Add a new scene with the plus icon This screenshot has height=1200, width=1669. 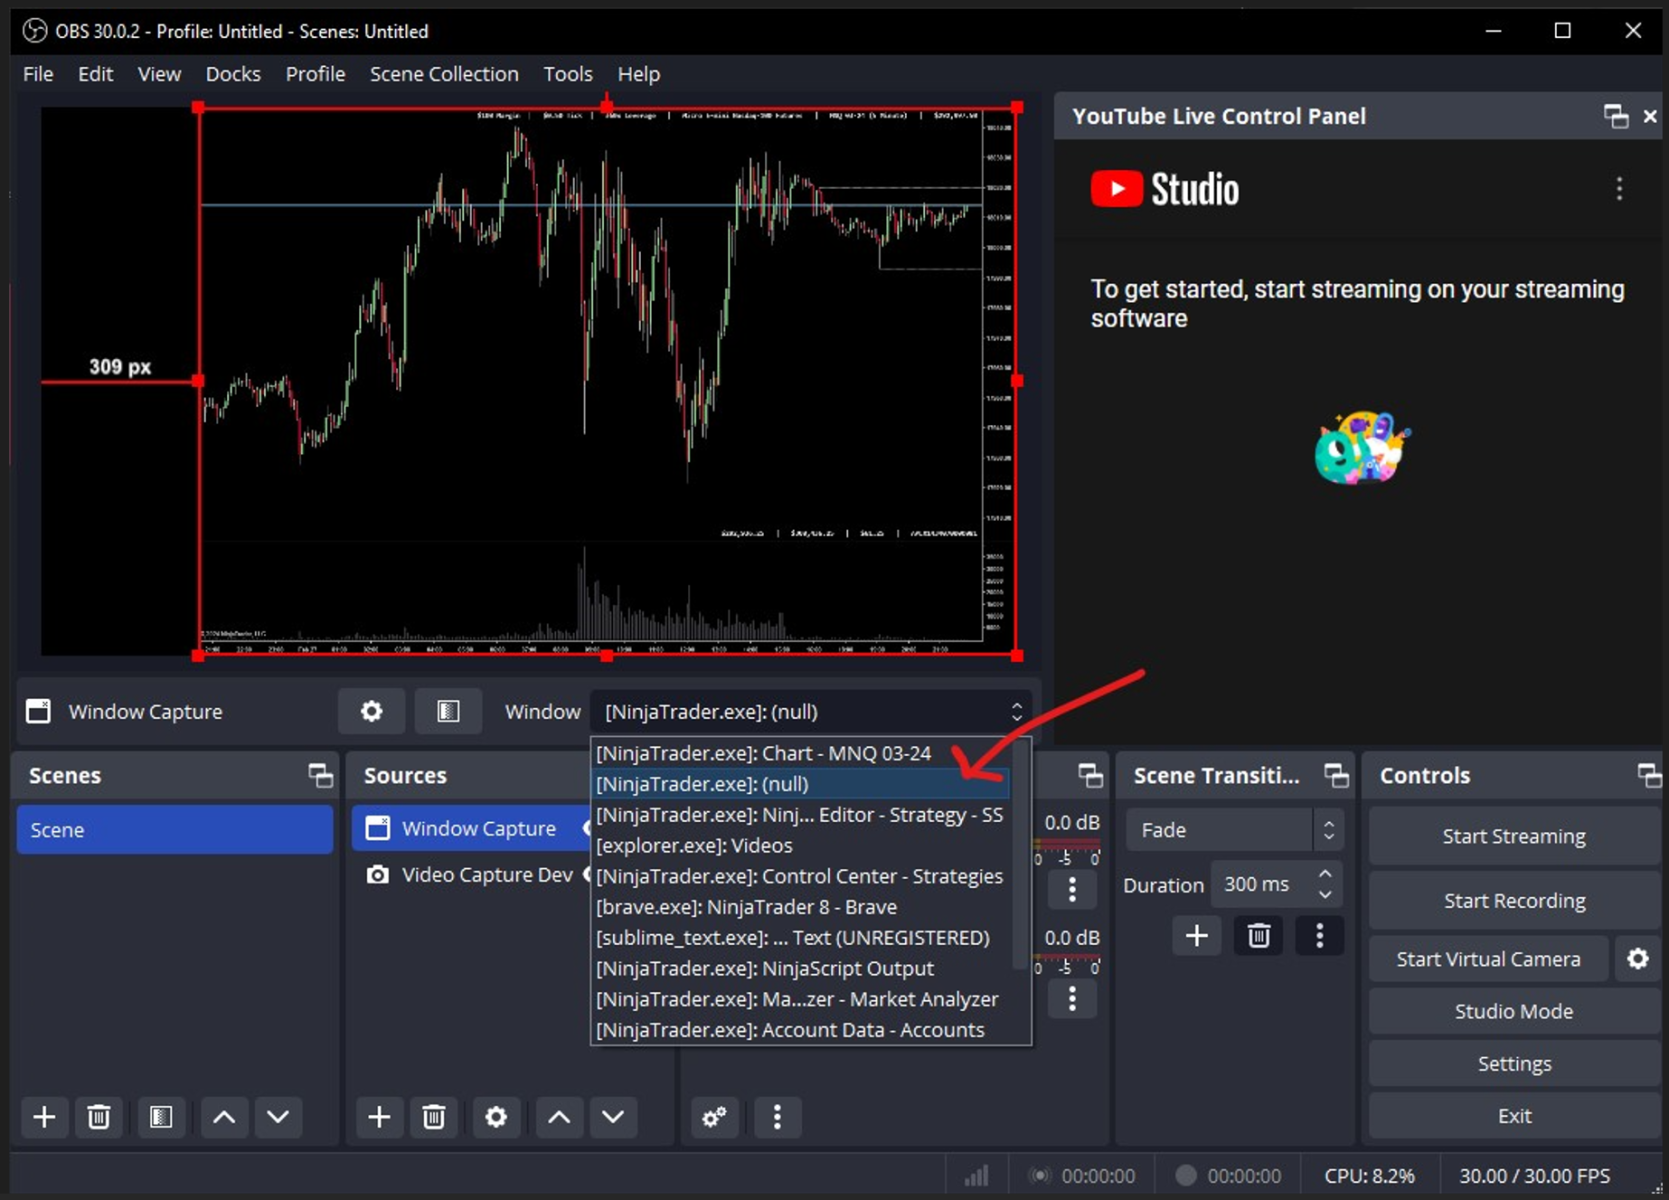tap(44, 1117)
